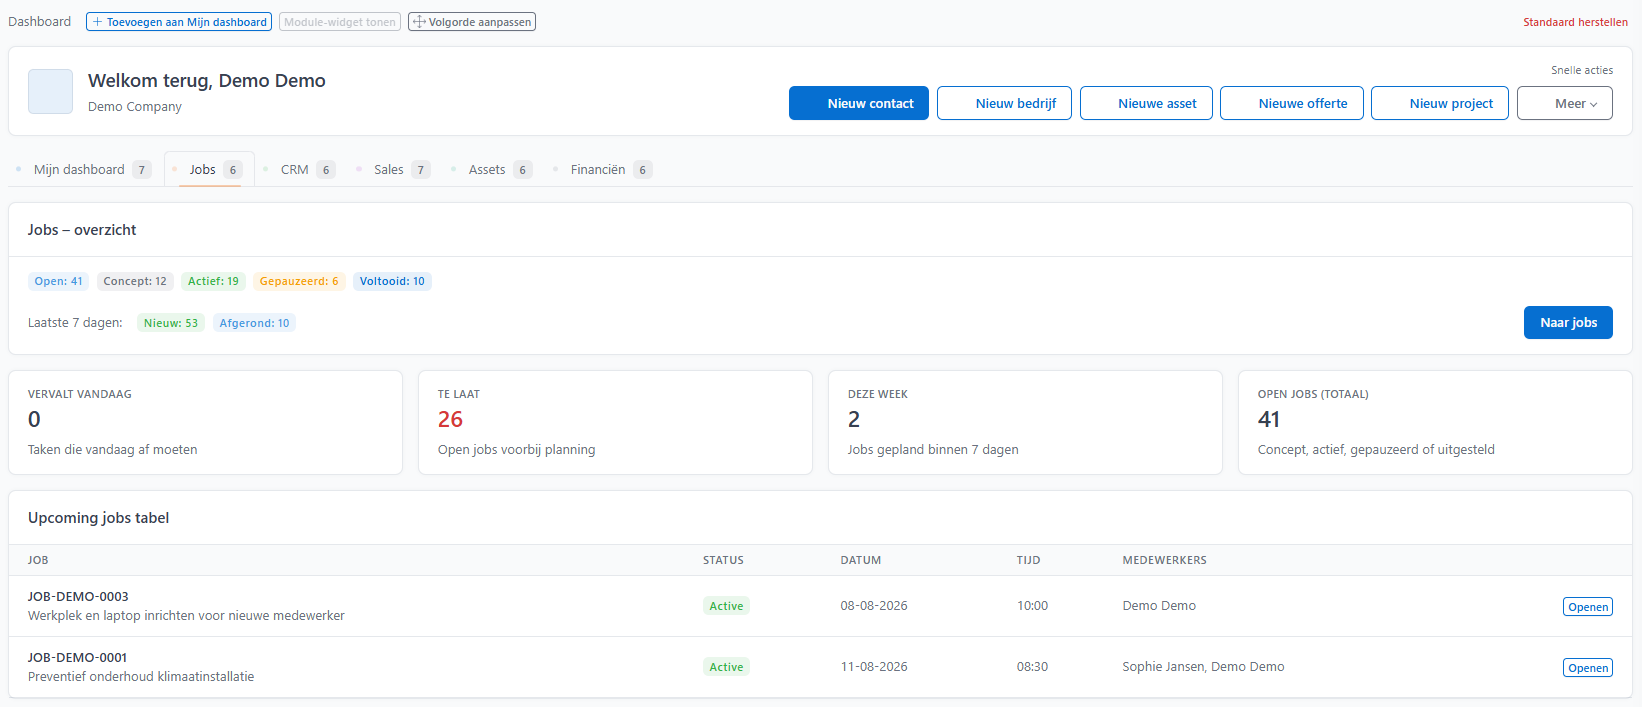Open the CRM tab

tap(300, 170)
